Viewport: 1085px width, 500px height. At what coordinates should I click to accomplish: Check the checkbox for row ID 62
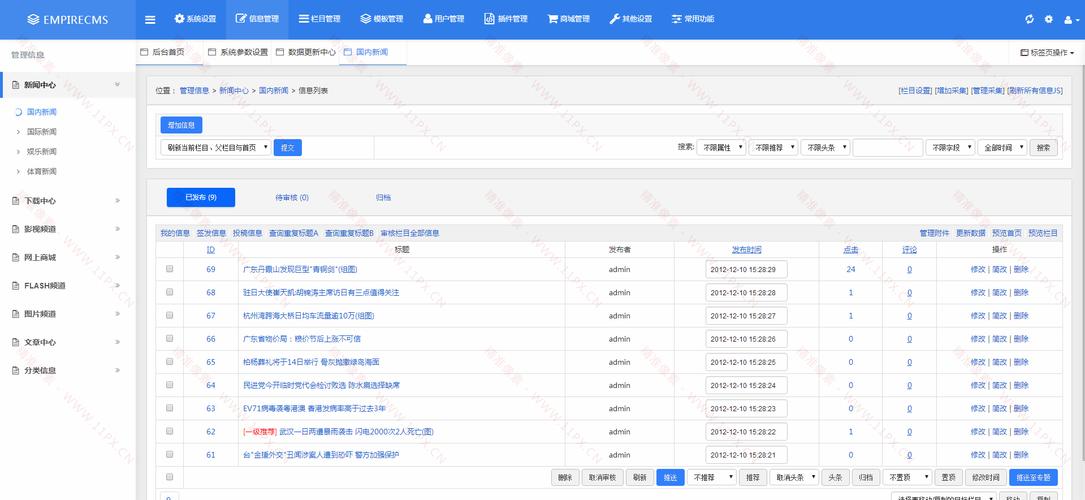coord(170,432)
